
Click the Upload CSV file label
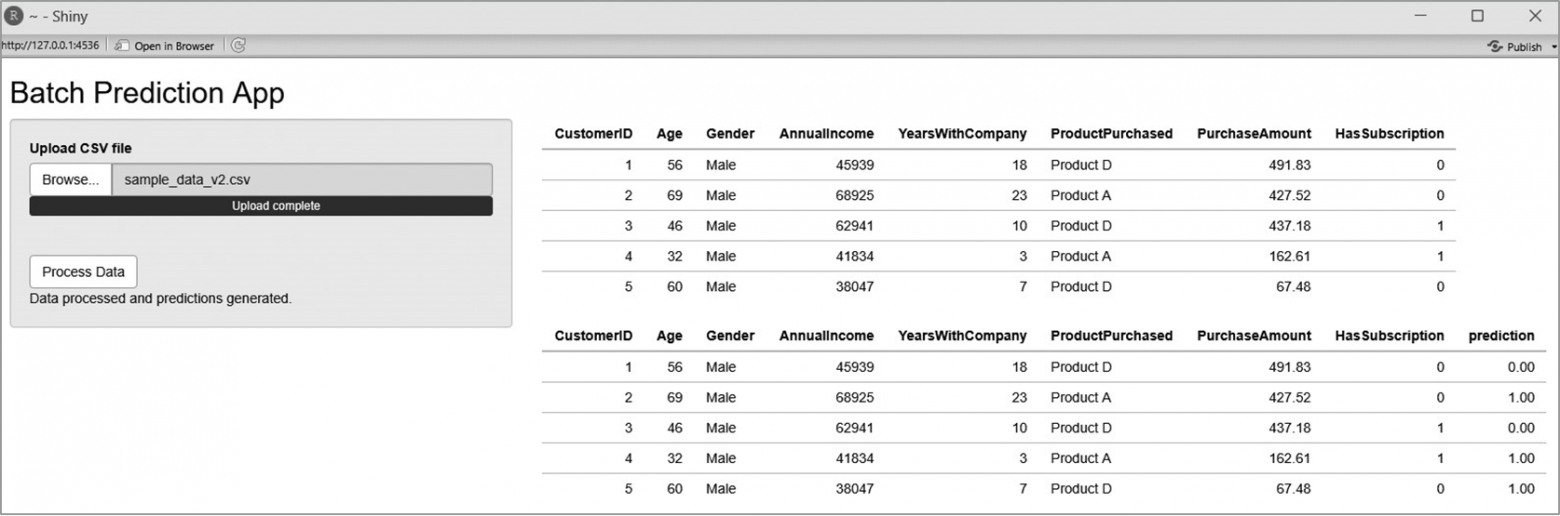pyautogui.click(x=81, y=148)
